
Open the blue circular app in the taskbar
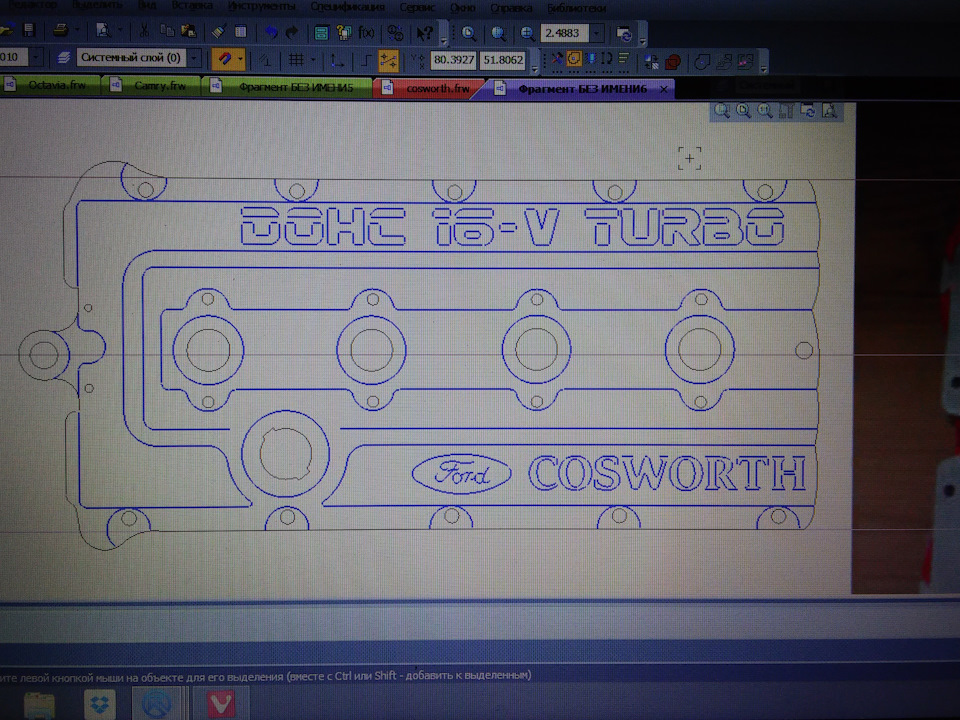click(x=157, y=703)
